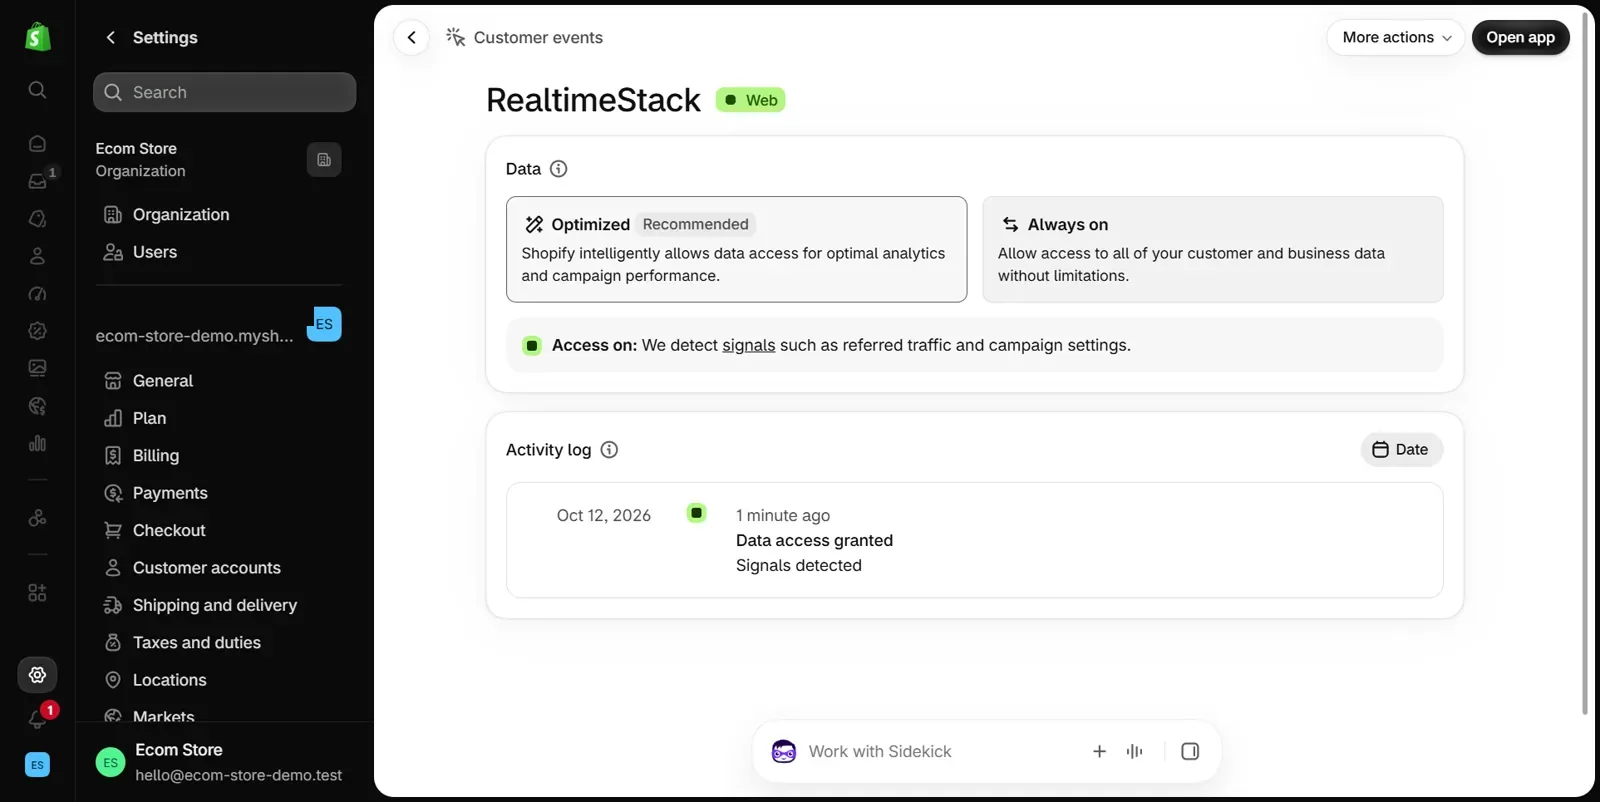This screenshot has width=1600, height=802.
Task: Go to Home from the left rail
Action: [x=37, y=144]
